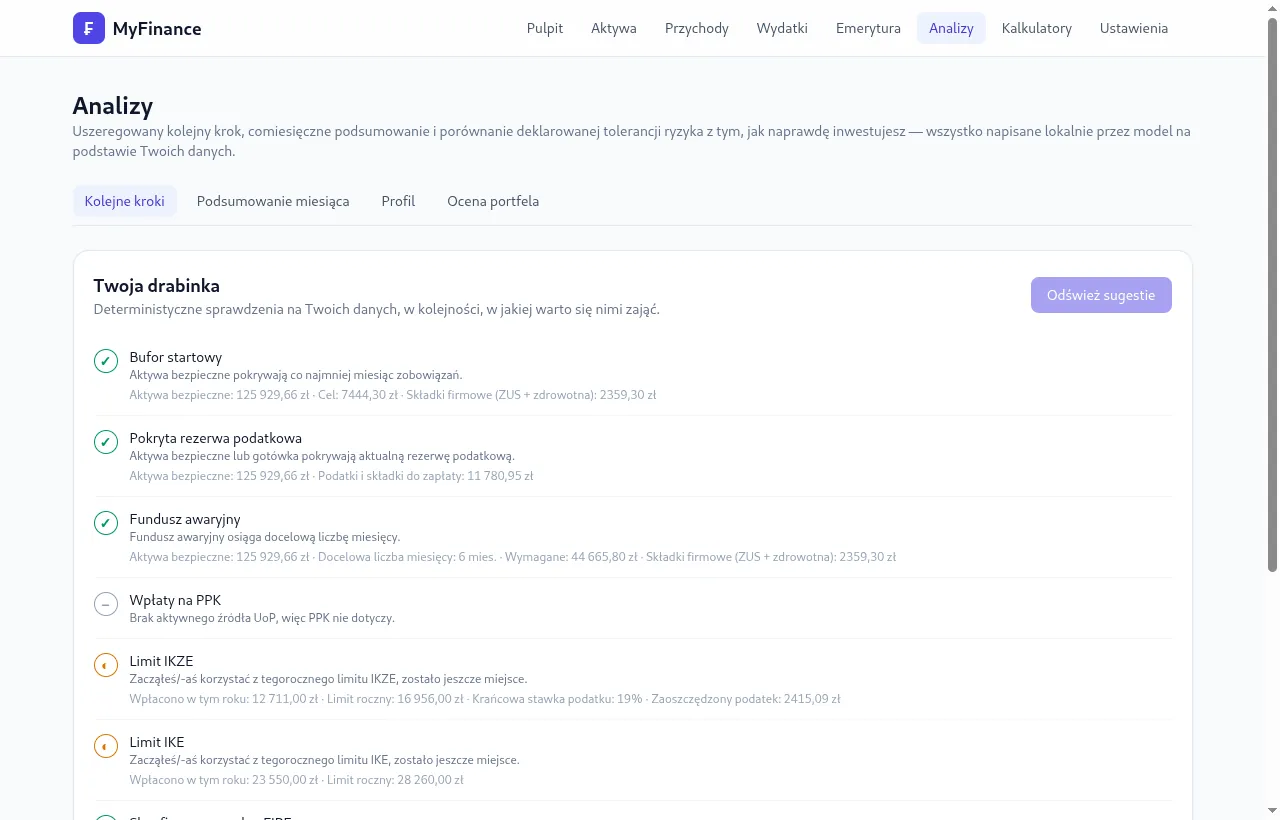1280x820 pixels.
Task: Click the Fundusz awaryjny row title
Action: click(185, 519)
